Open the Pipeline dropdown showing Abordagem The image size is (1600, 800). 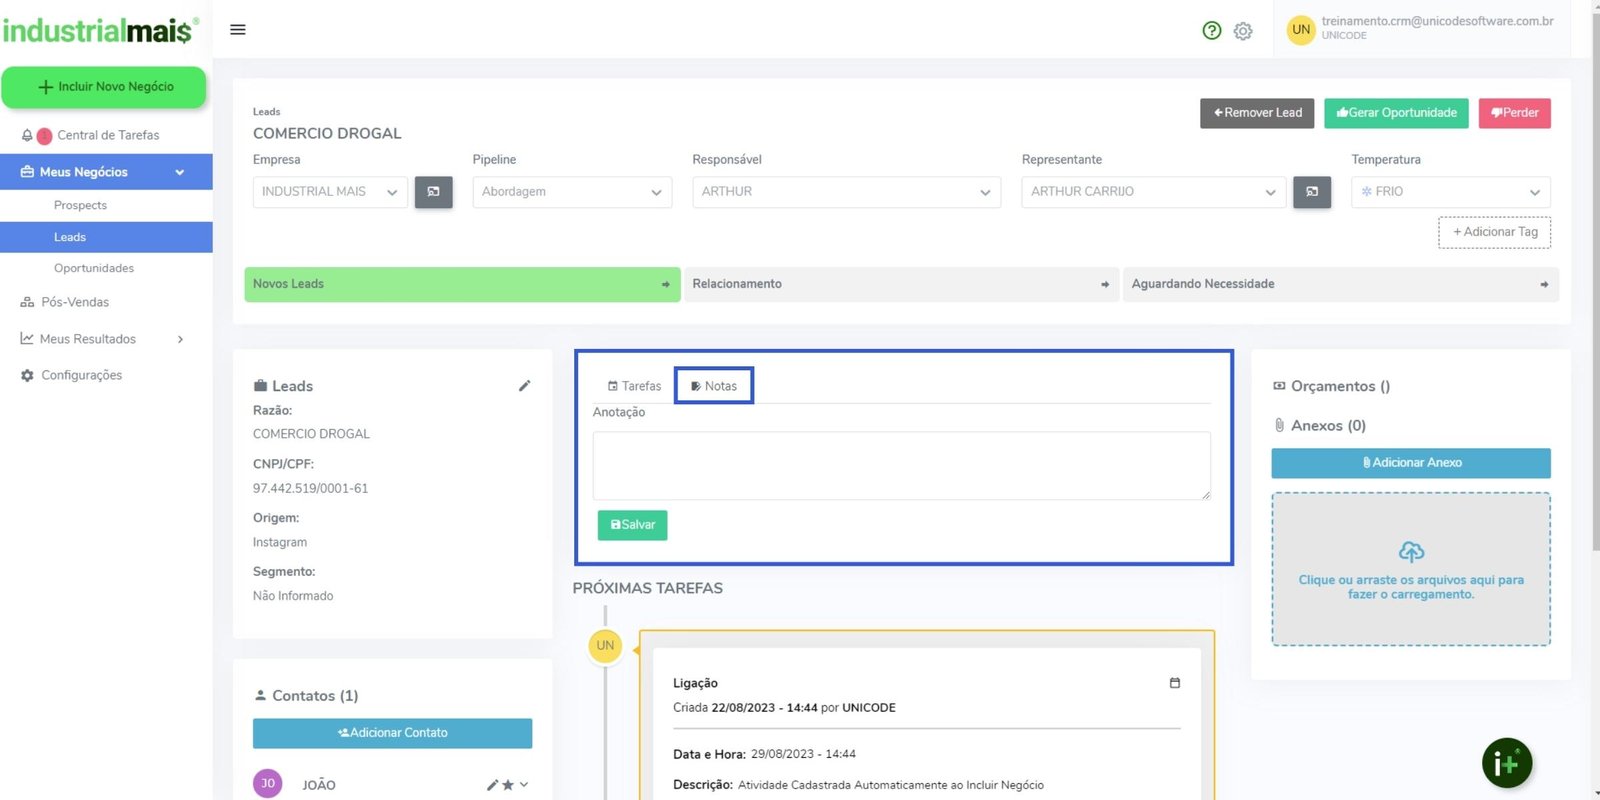pos(571,192)
